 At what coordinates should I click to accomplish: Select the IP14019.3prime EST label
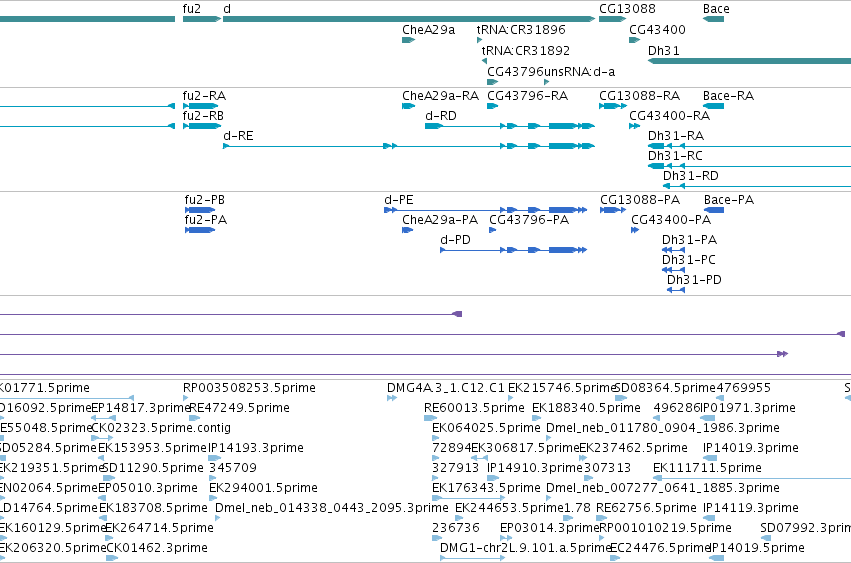coord(751,448)
